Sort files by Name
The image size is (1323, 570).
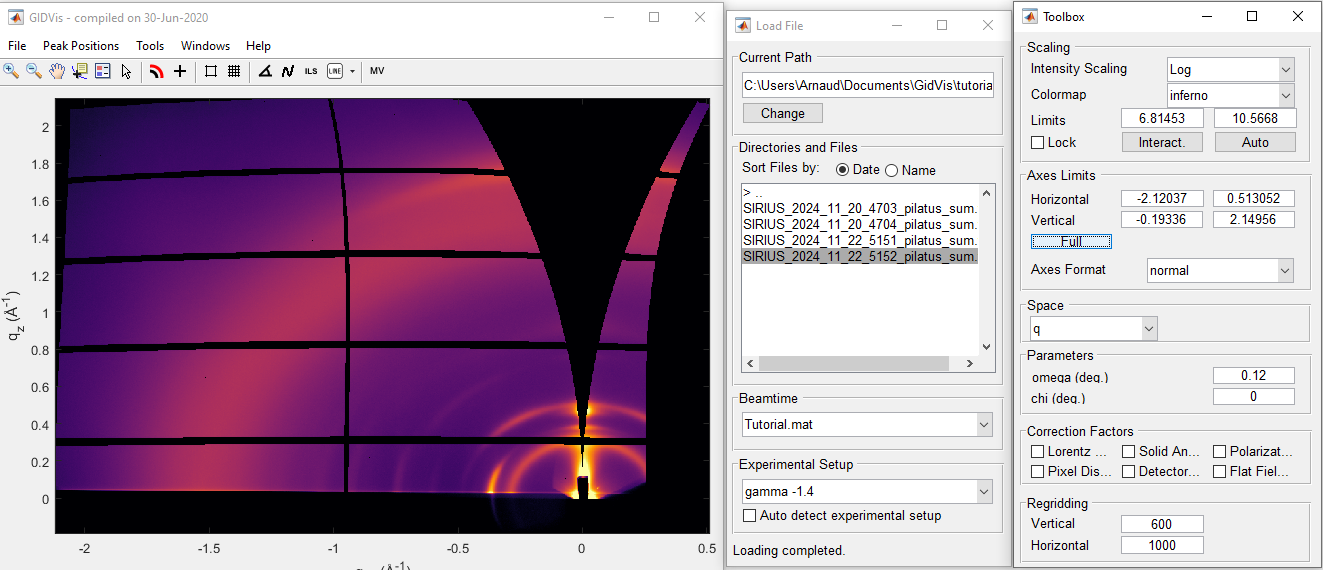coord(910,170)
